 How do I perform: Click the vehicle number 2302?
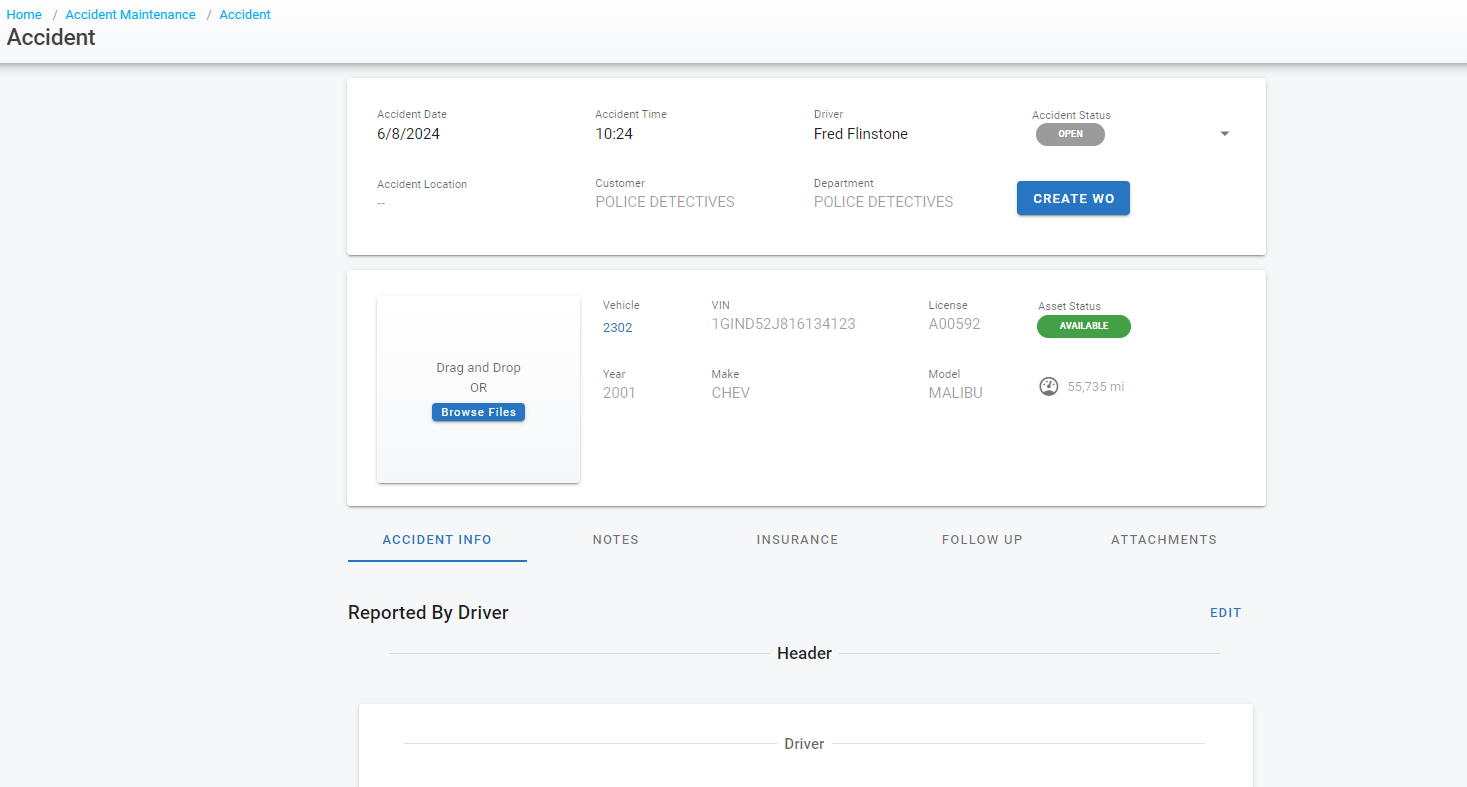(617, 327)
